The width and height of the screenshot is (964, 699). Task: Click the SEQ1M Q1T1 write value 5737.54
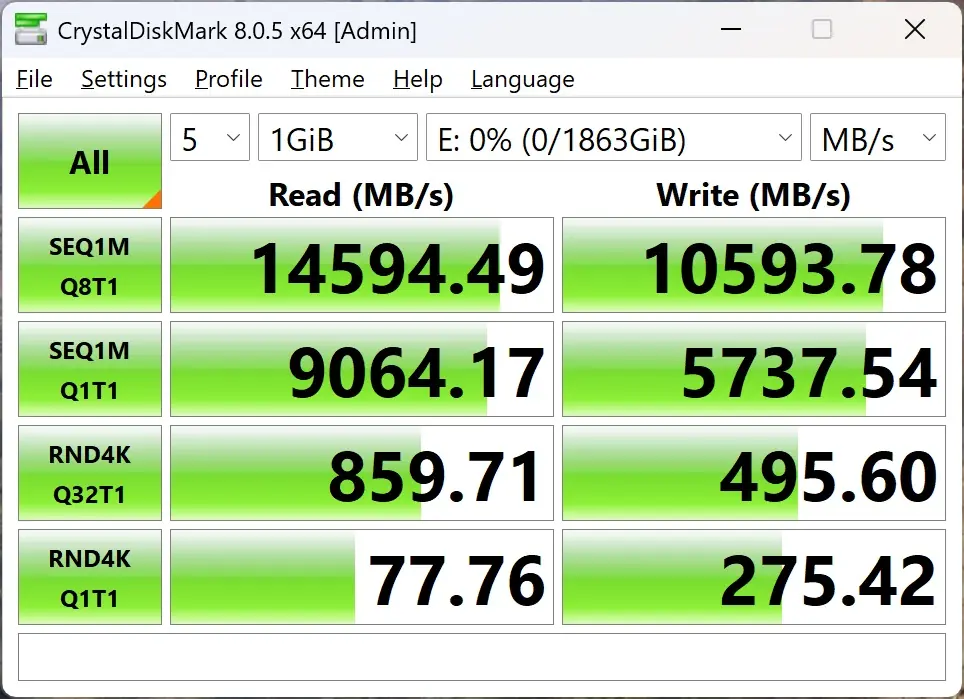pyautogui.click(x=754, y=369)
